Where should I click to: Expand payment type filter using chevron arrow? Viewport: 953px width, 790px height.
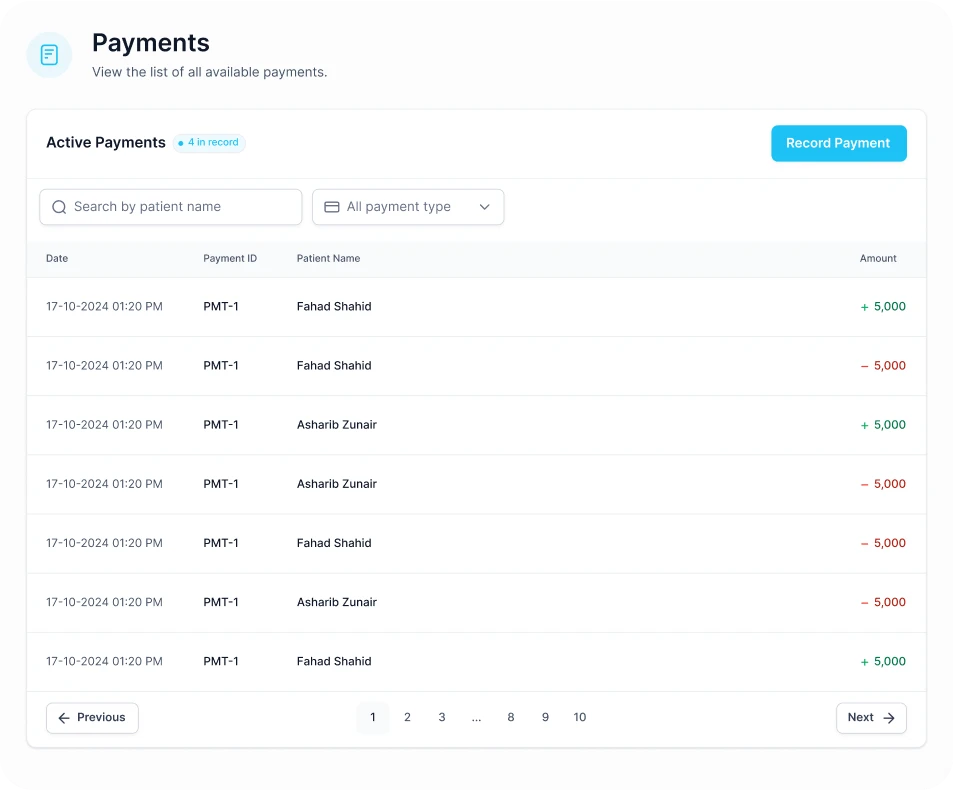485,207
